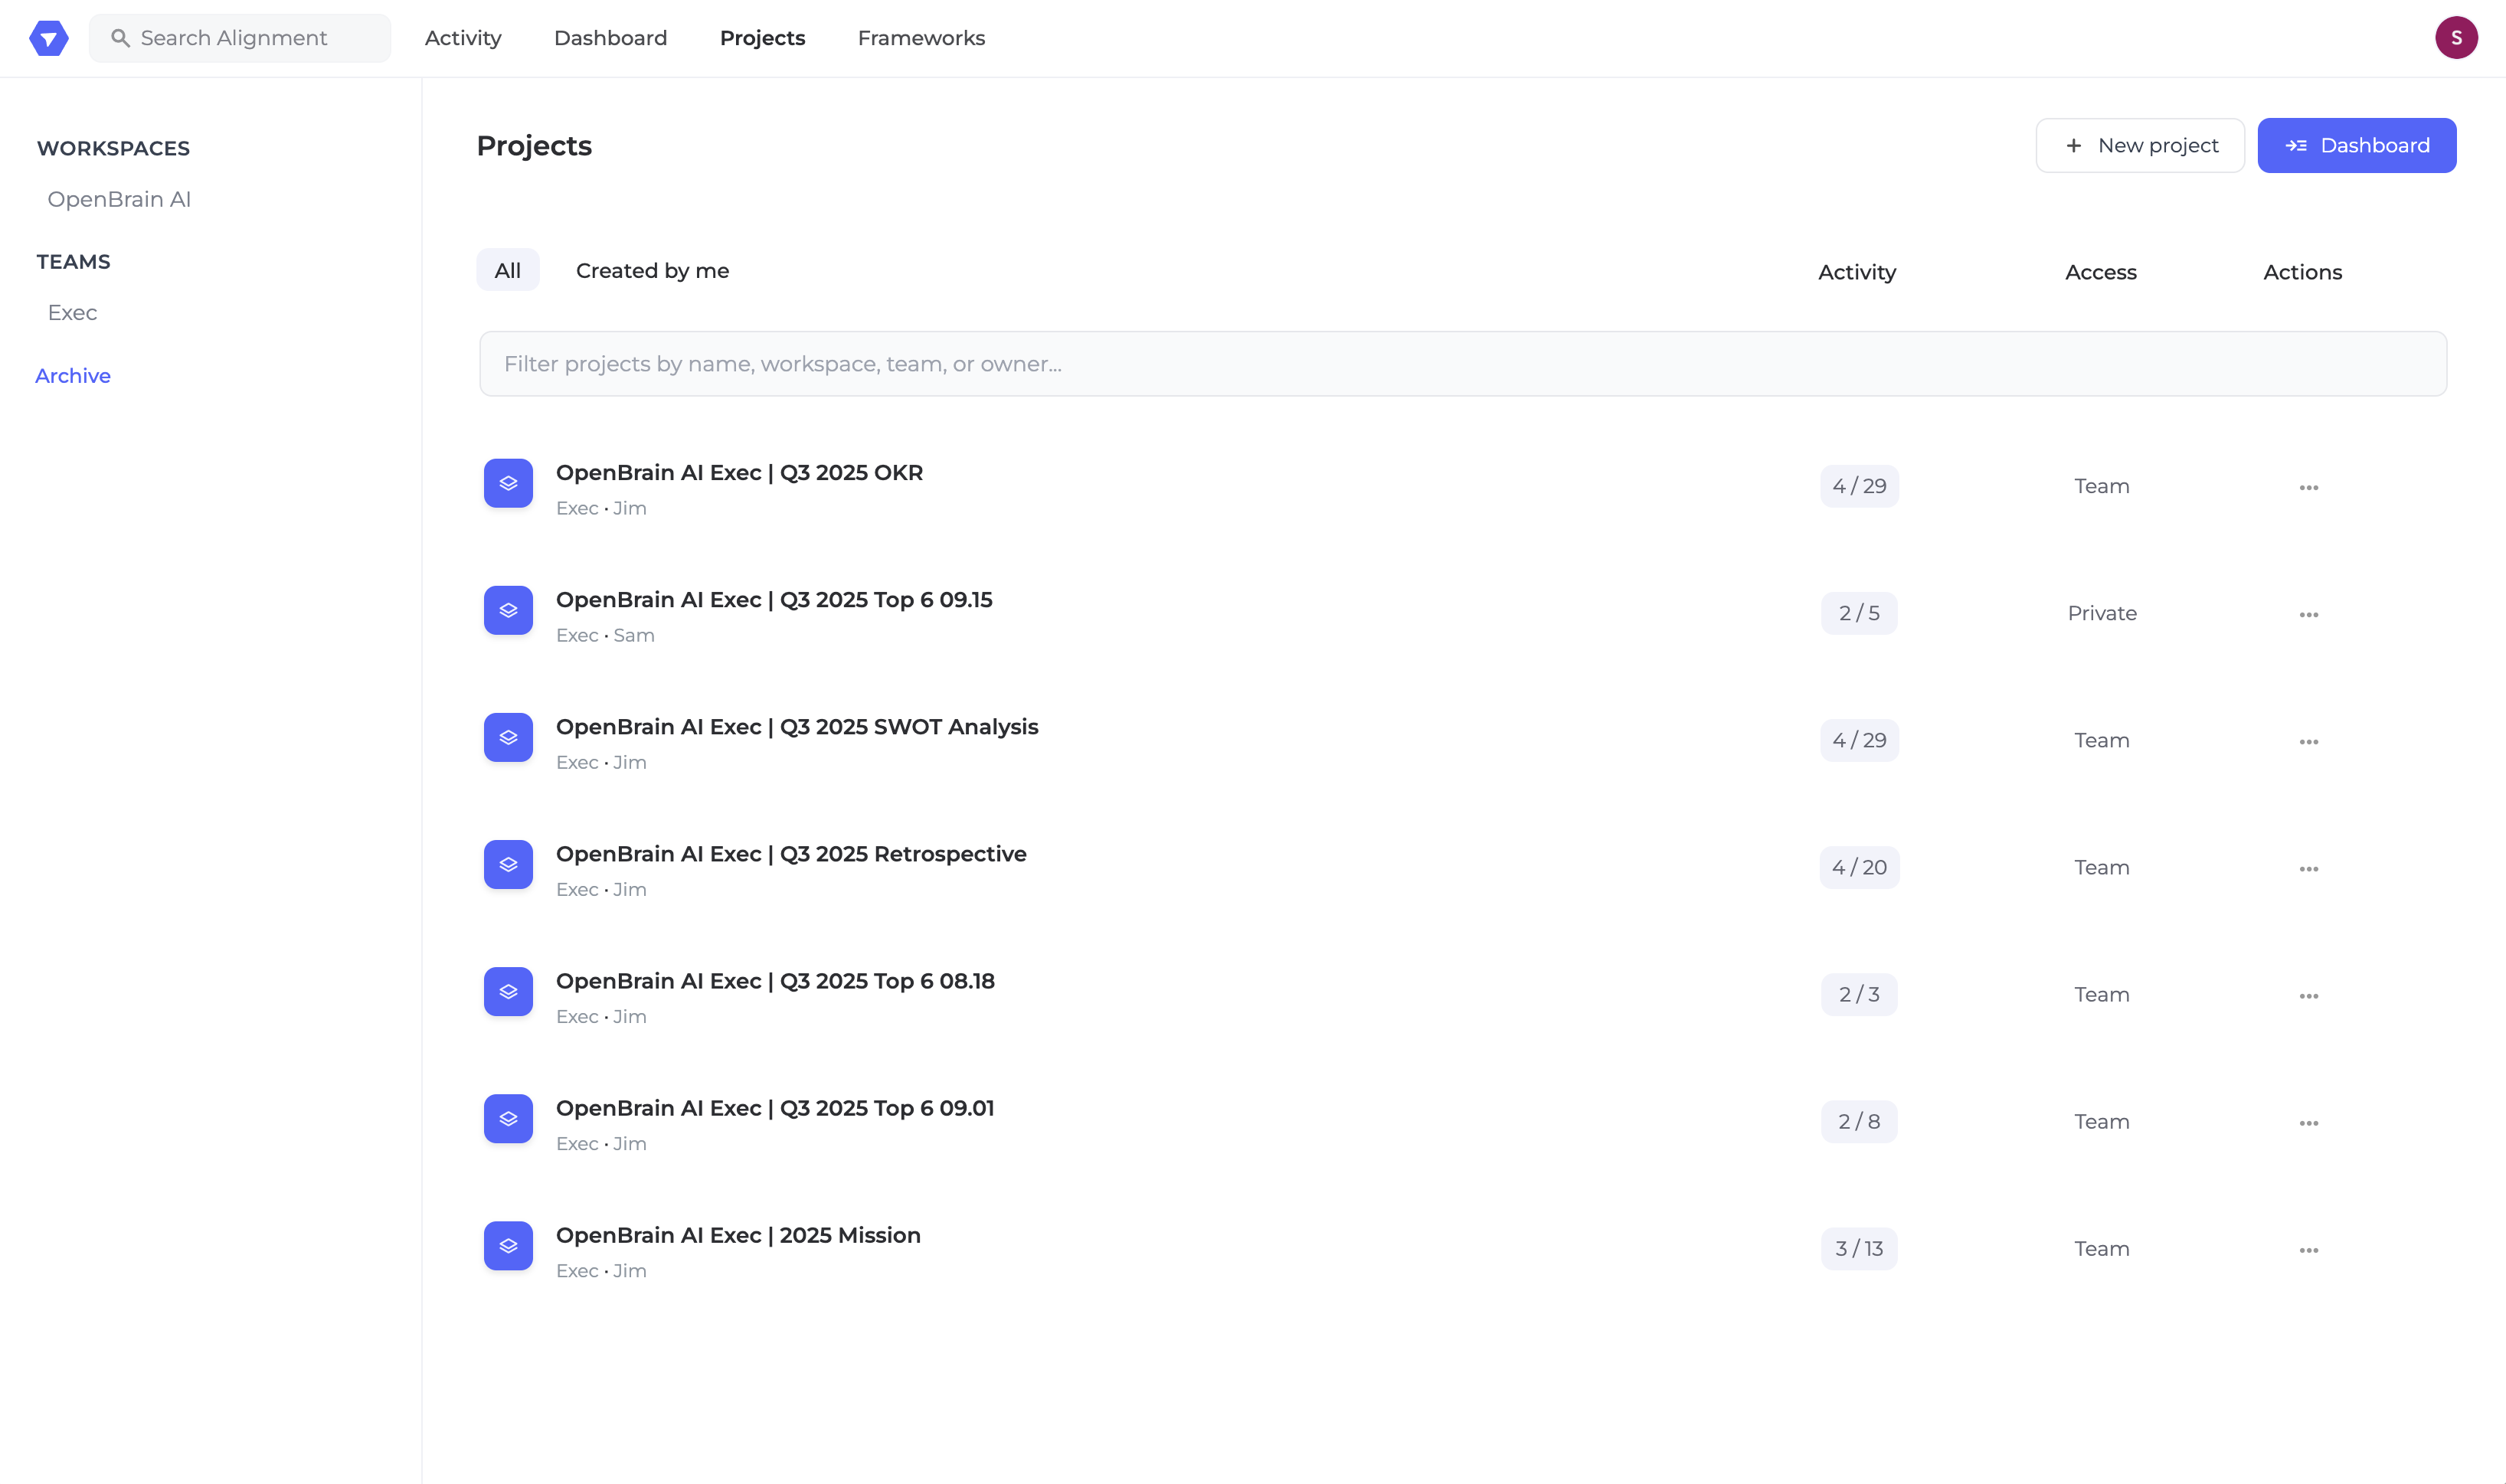This screenshot has width=2506, height=1484.
Task: Open the Archive link in the sidebar
Action: [x=73, y=376]
